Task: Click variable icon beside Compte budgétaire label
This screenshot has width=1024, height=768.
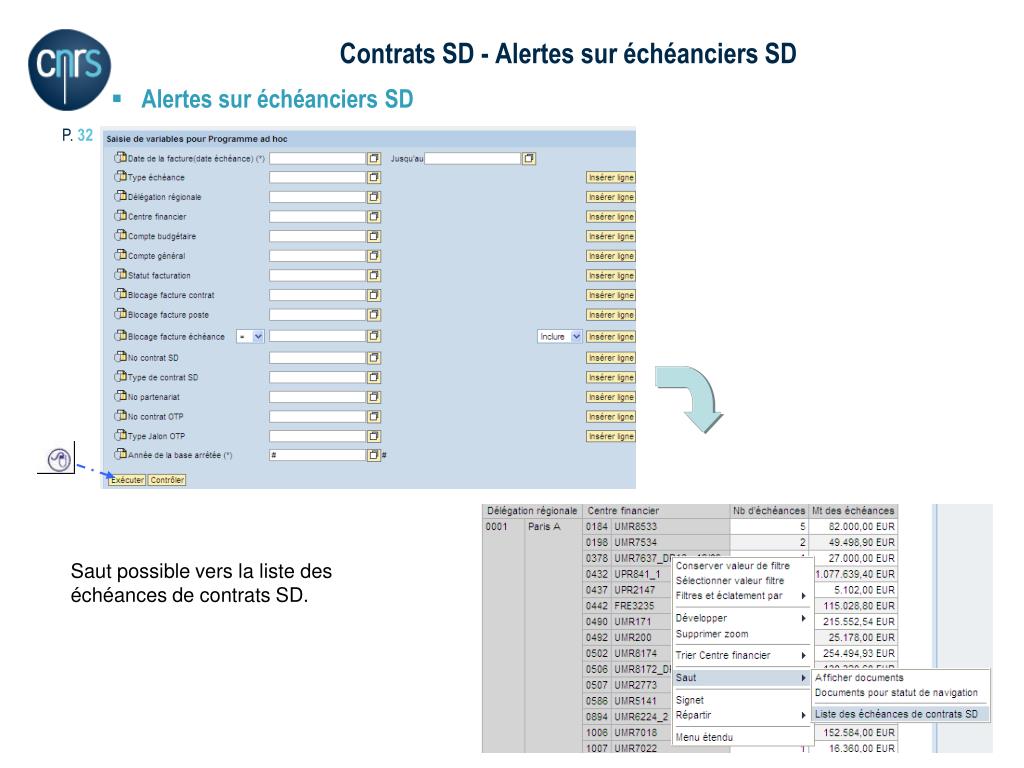Action: pos(120,235)
